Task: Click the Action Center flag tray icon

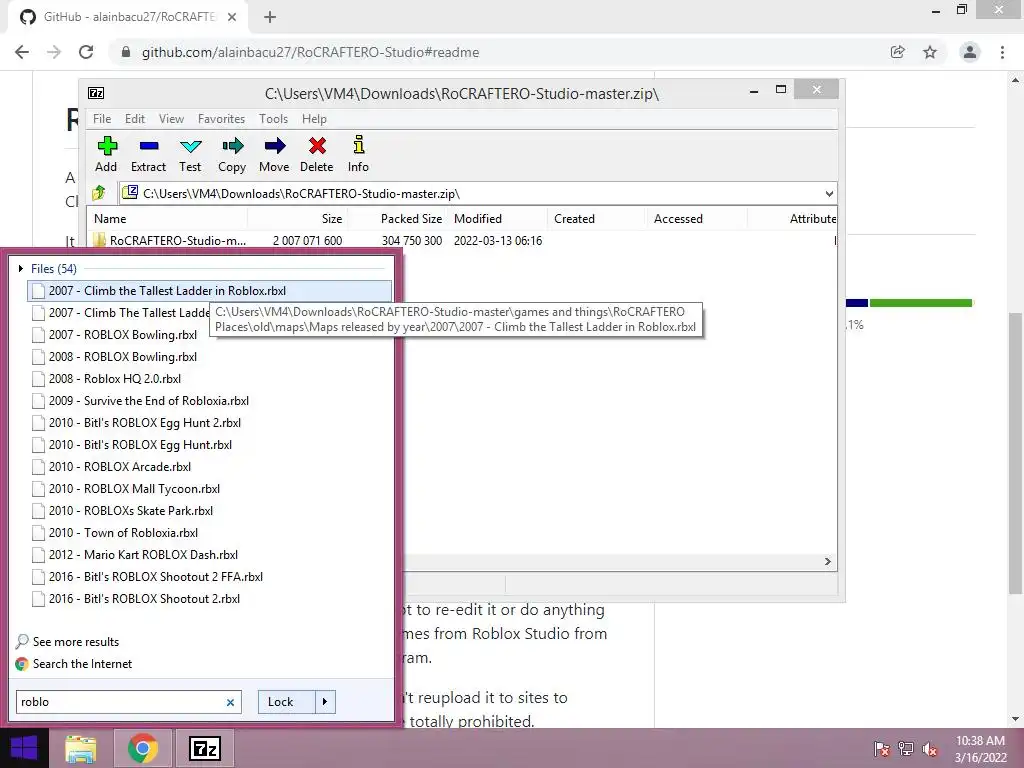Action: point(882,749)
